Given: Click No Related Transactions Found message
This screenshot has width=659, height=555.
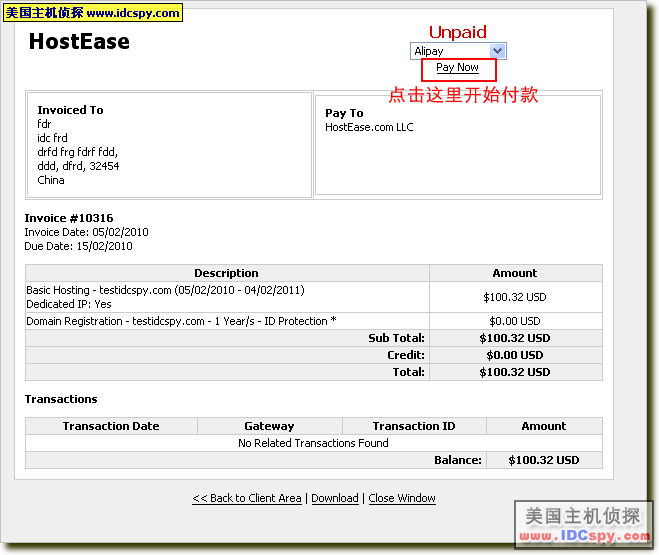Looking at the screenshot, I should pos(313,443).
